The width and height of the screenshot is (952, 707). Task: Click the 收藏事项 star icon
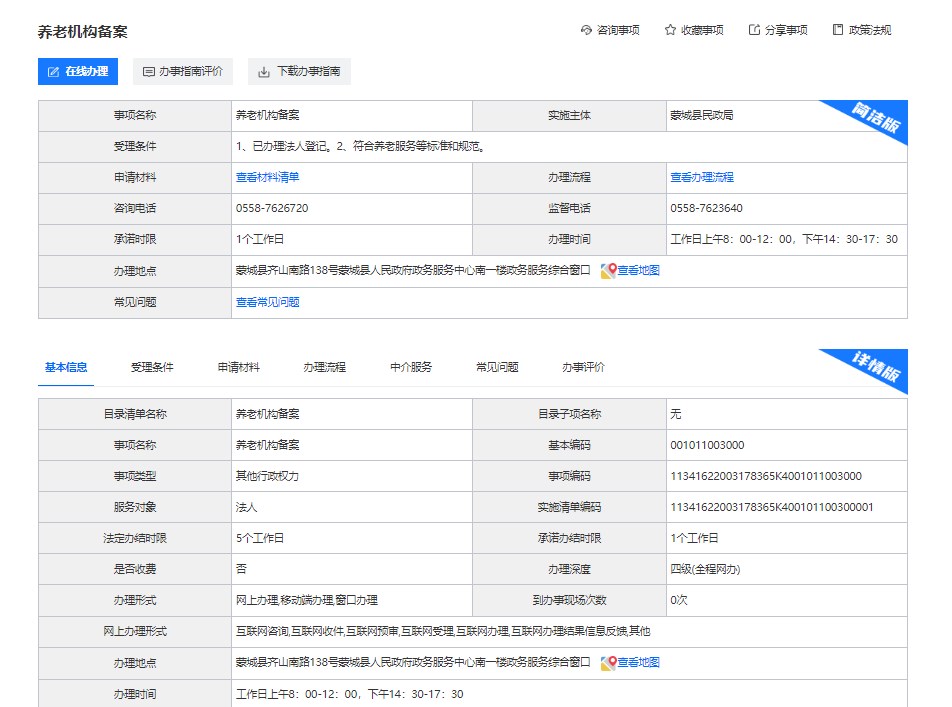tap(670, 30)
